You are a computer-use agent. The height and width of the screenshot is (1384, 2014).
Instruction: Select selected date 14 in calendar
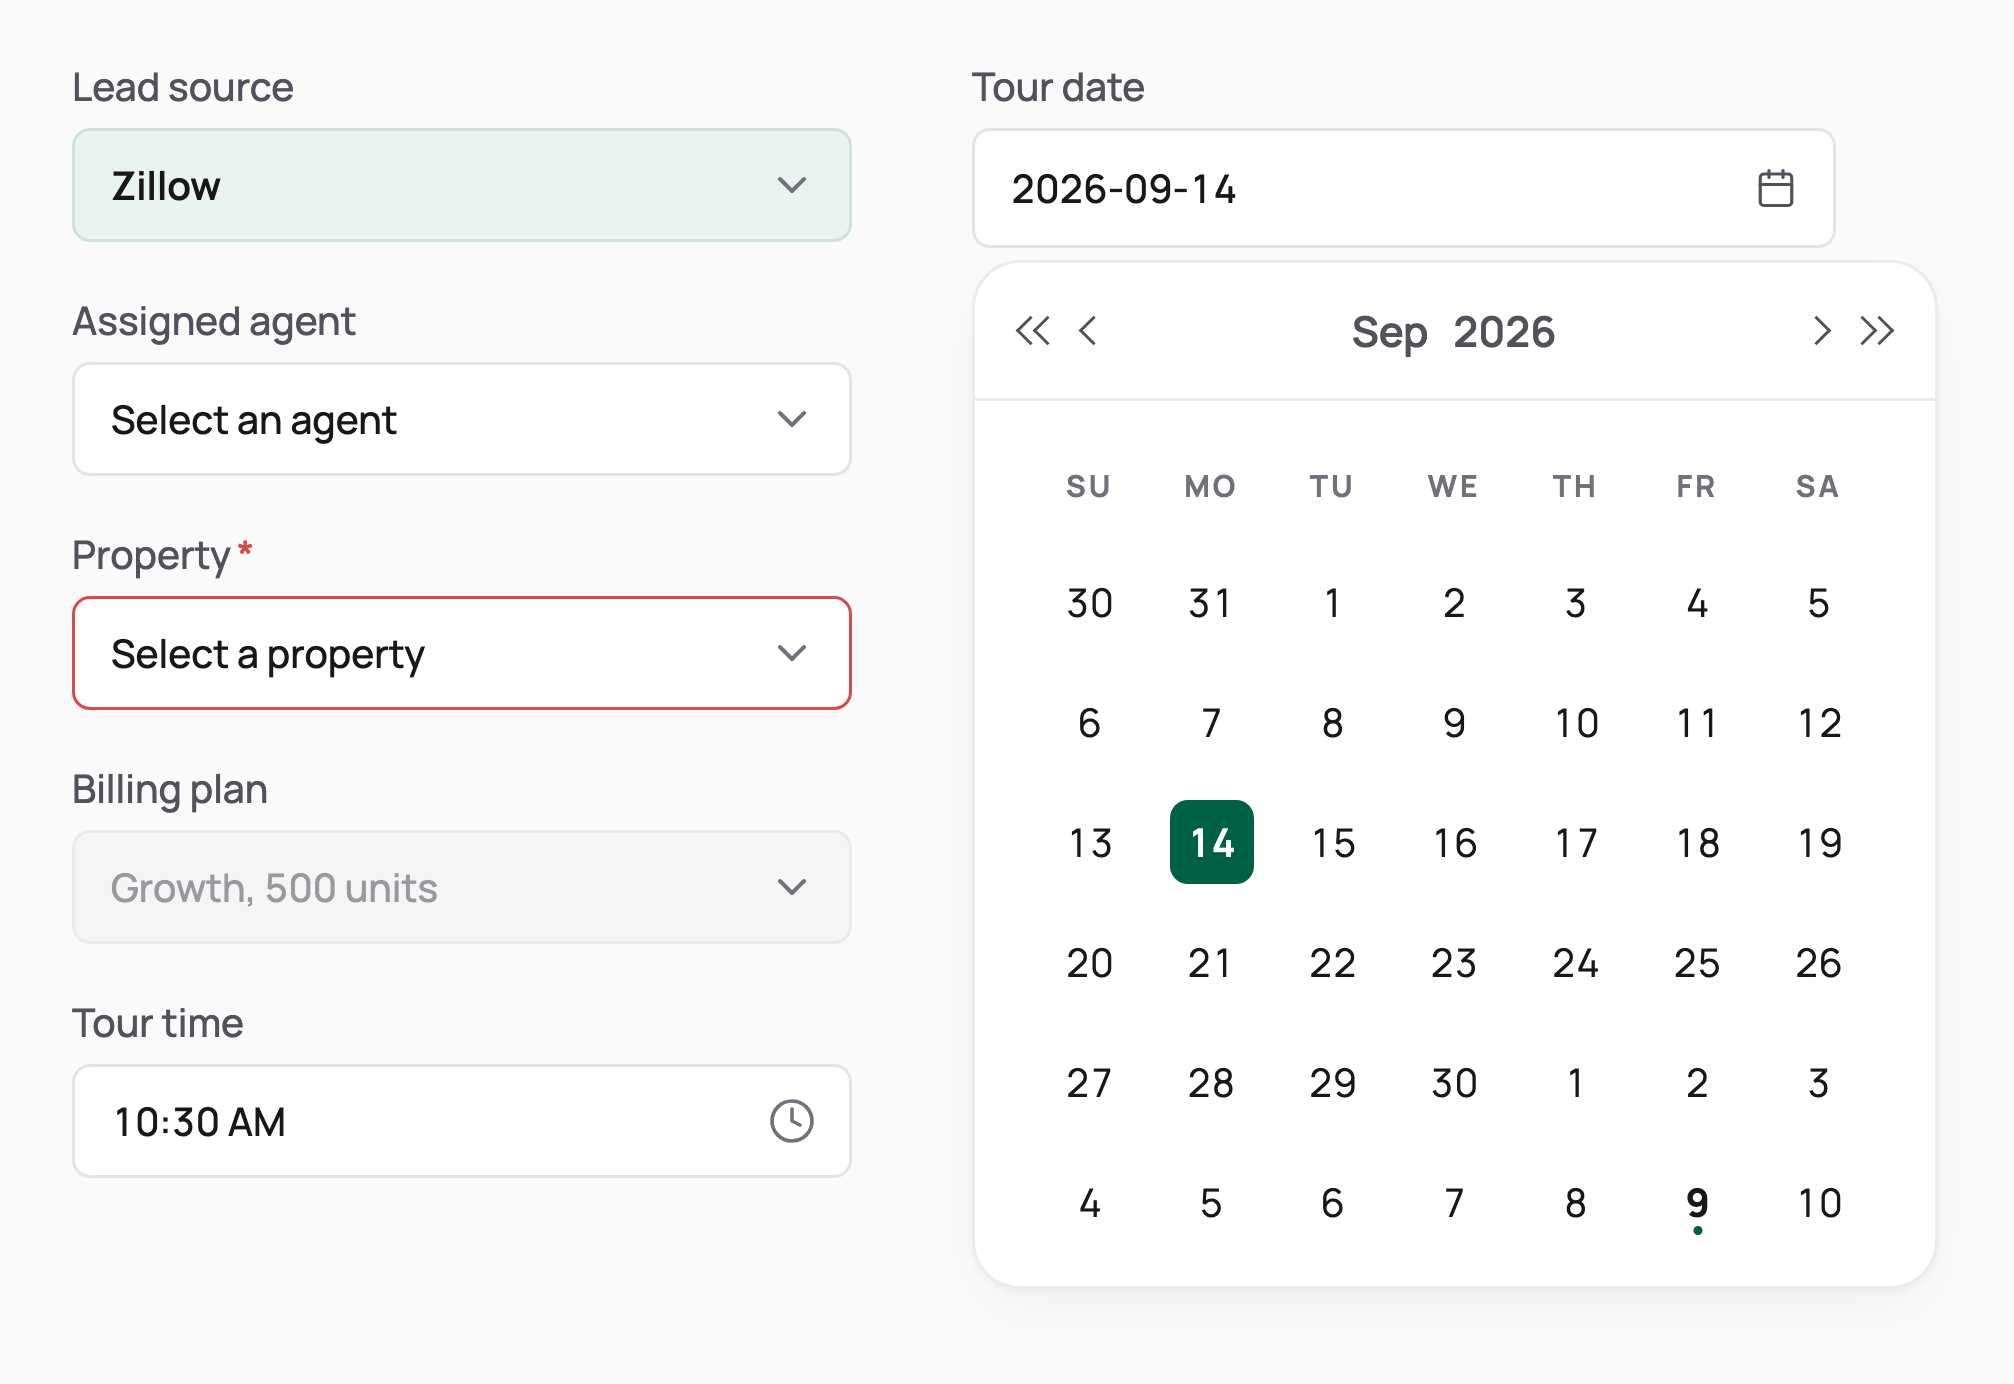tap(1211, 842)
